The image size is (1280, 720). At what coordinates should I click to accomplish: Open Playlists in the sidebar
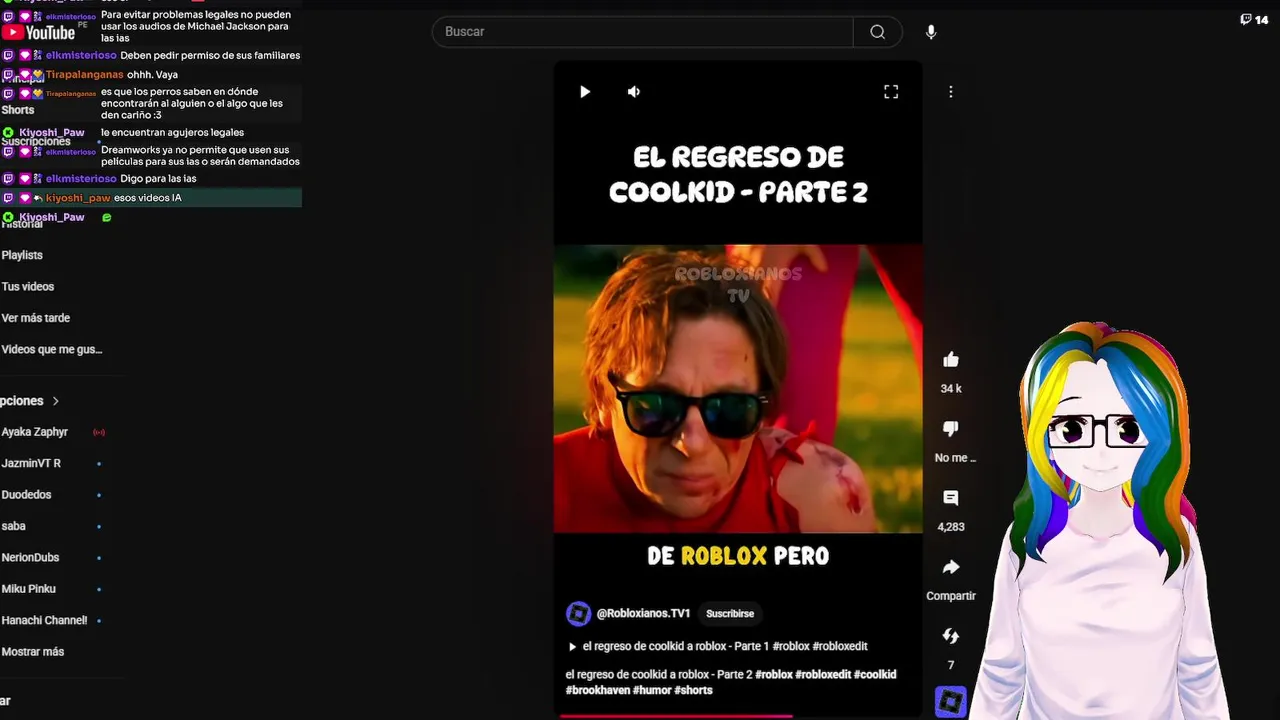tap(22, 255)
